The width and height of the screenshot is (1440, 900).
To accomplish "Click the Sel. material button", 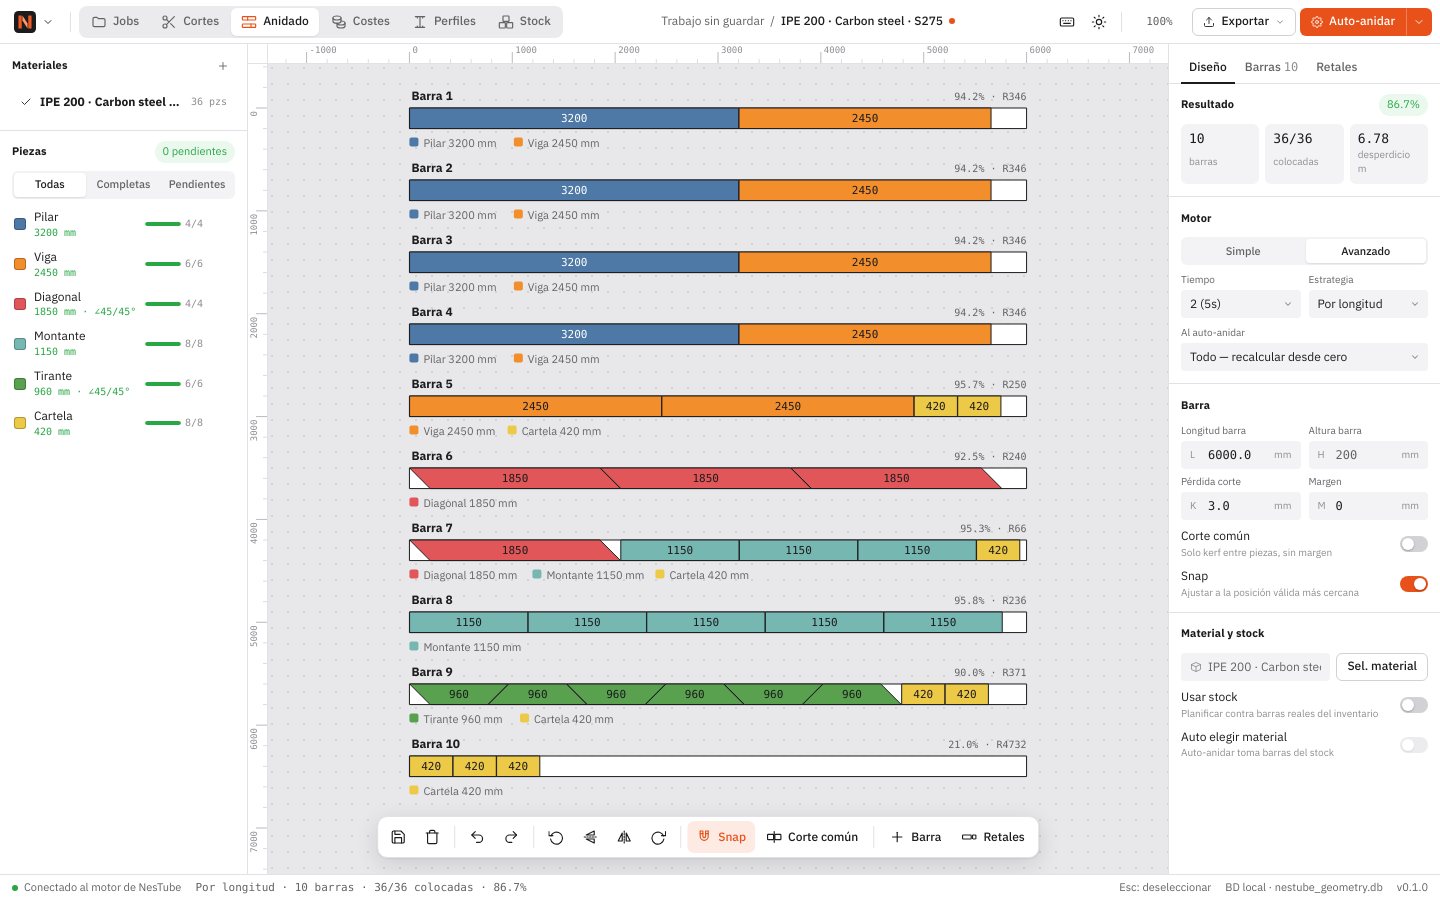I will (x=1381, y=666).
